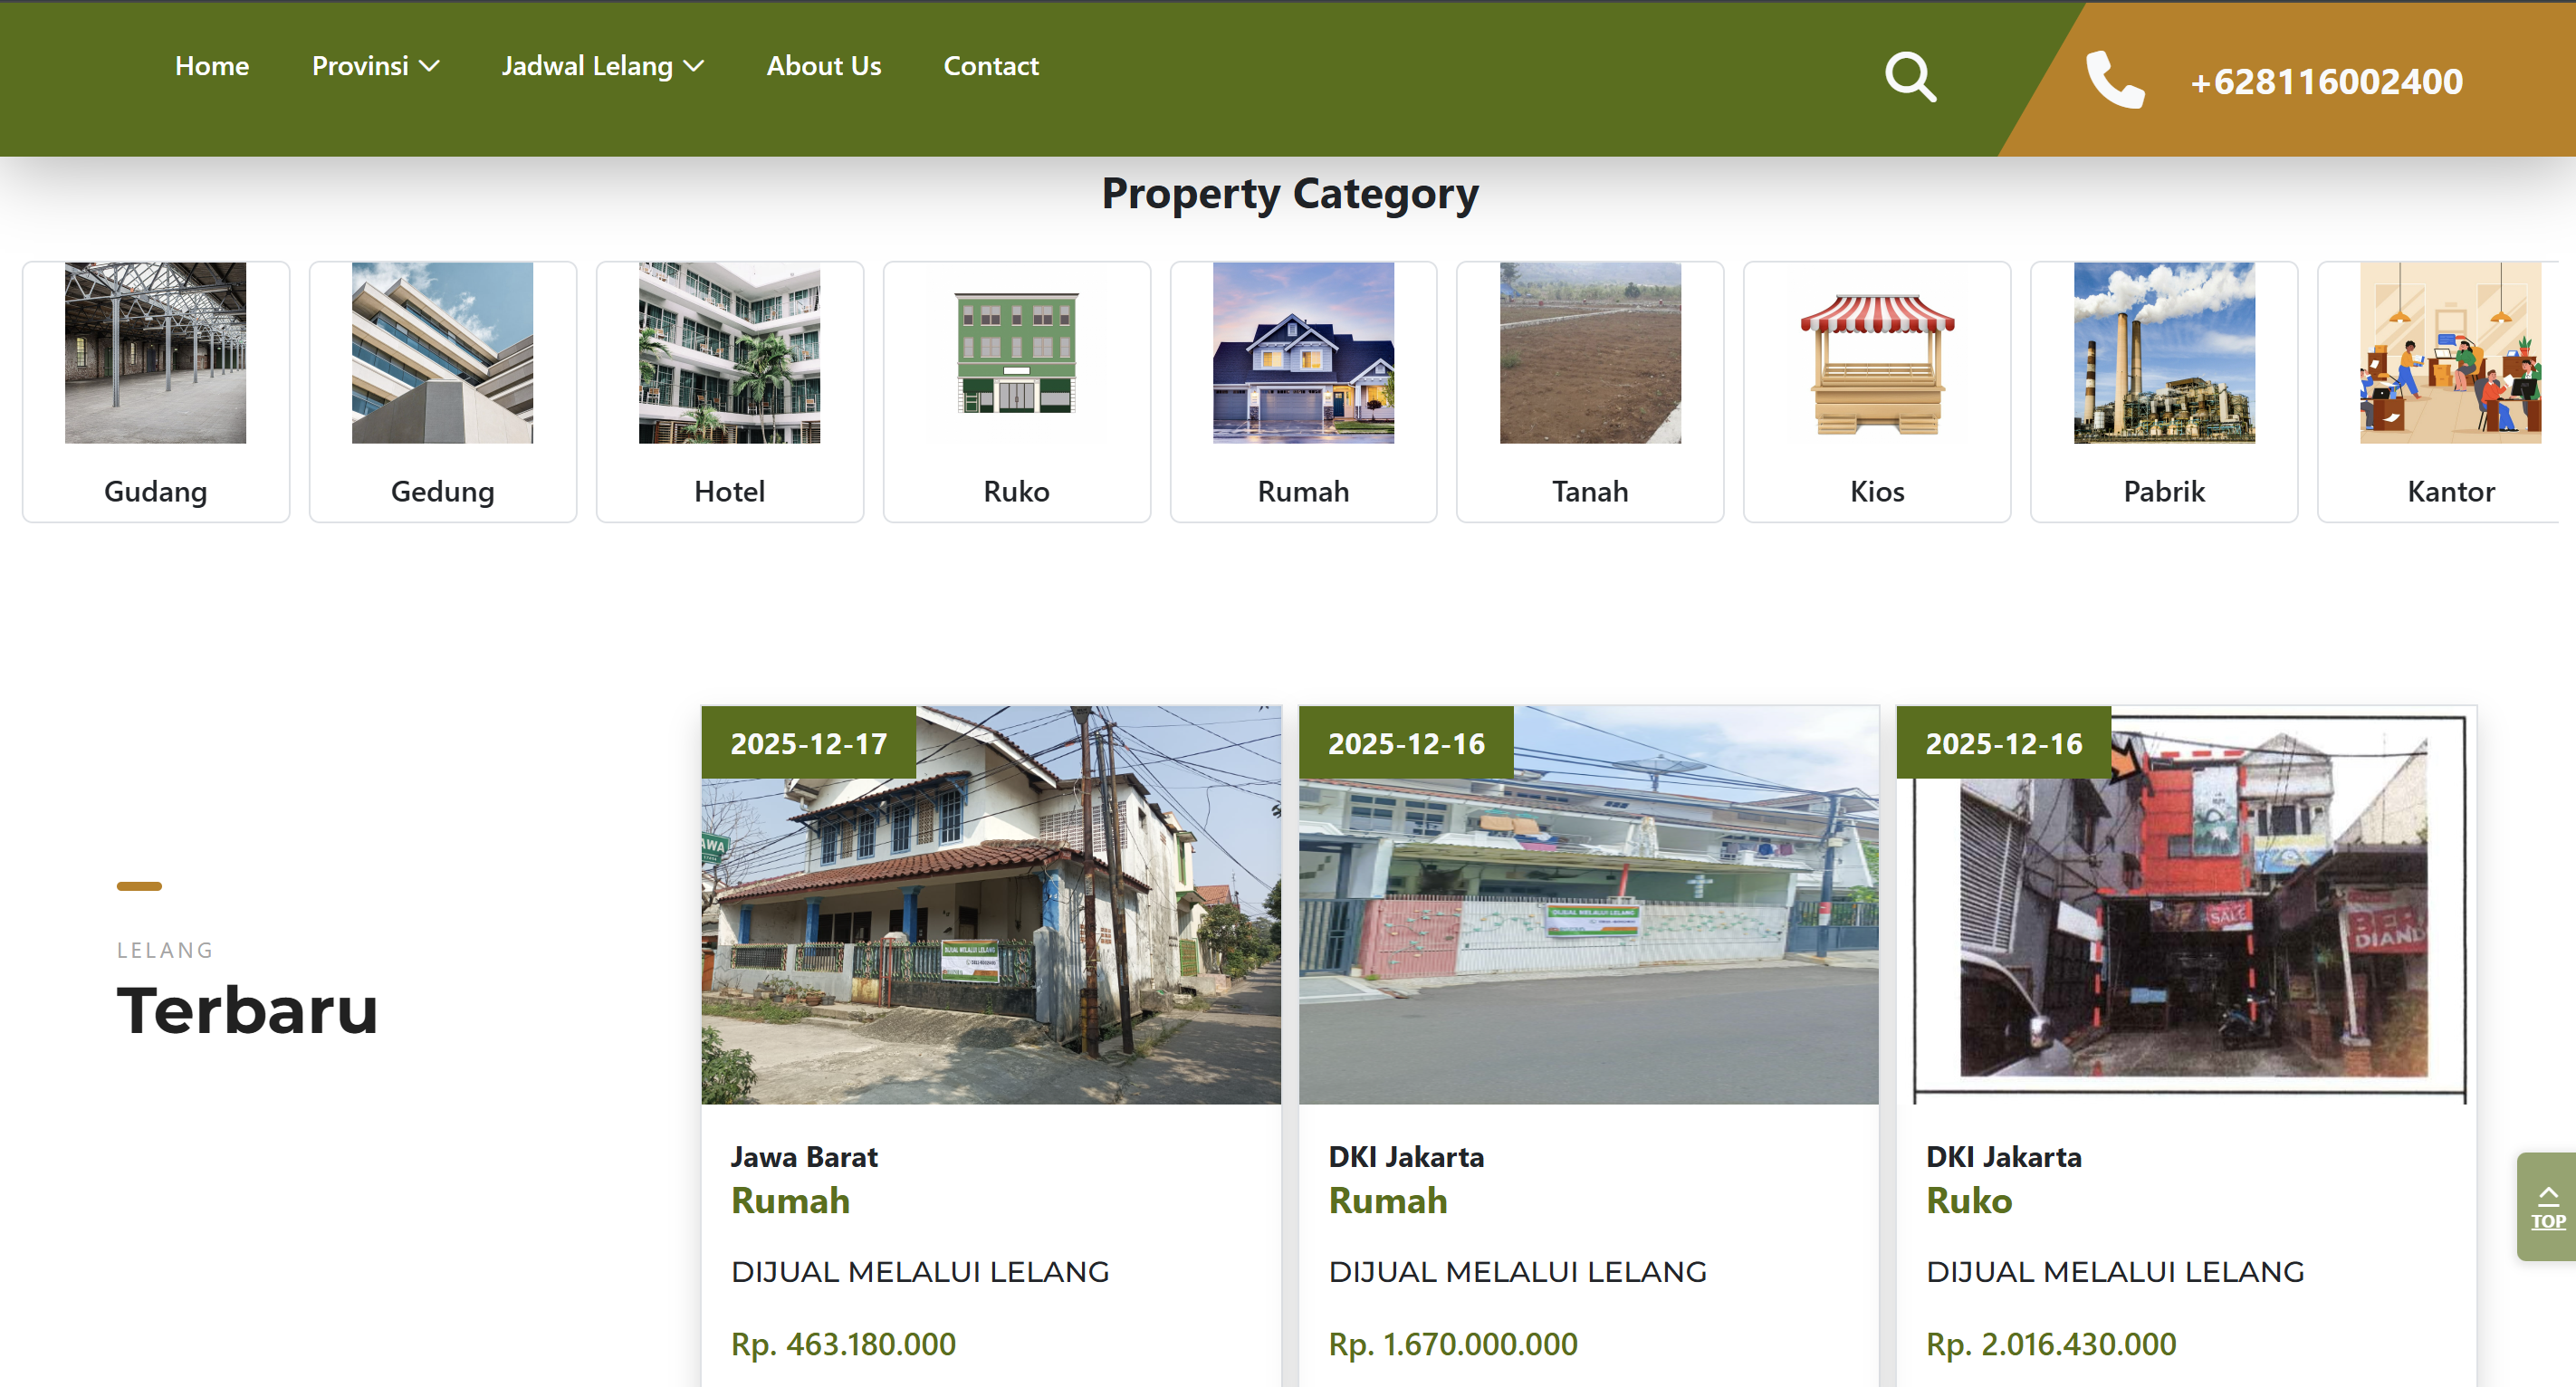Open the Gudang warehouse category image

pyautogui.click(x=155, y=353)
